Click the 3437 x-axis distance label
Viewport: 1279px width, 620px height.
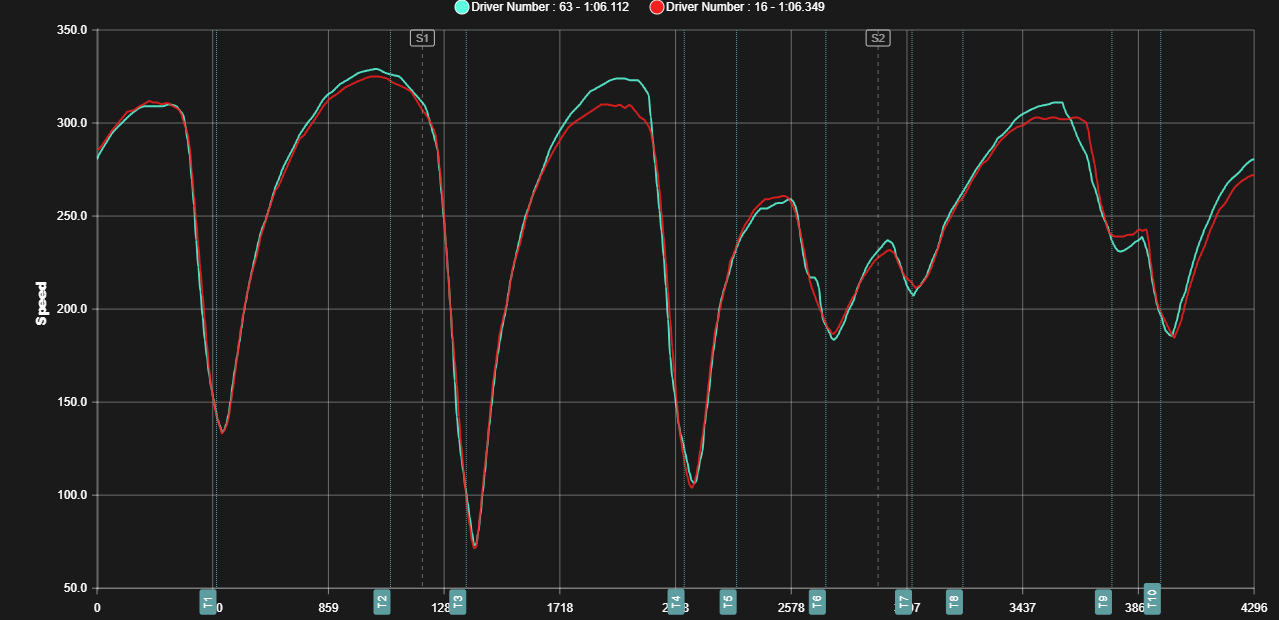point(1022,607)
